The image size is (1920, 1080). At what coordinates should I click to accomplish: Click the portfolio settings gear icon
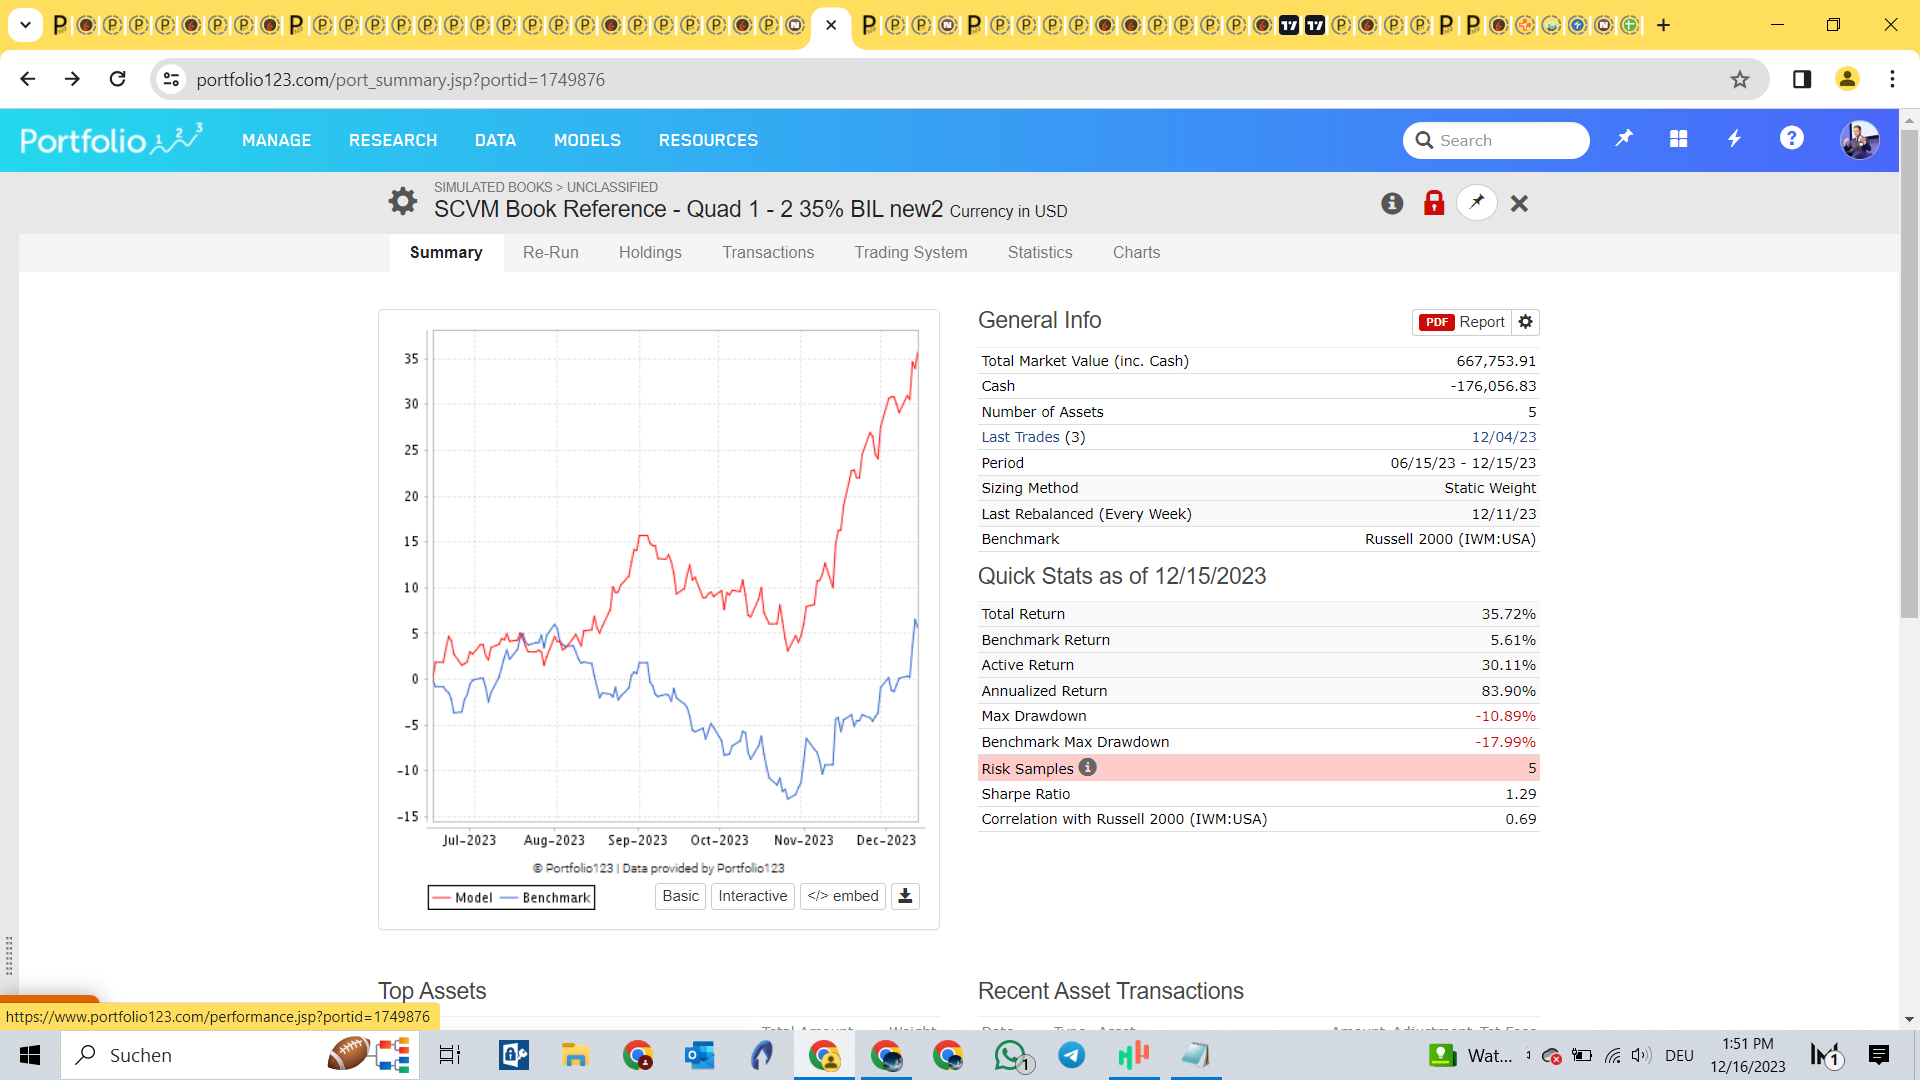(402, 201)
